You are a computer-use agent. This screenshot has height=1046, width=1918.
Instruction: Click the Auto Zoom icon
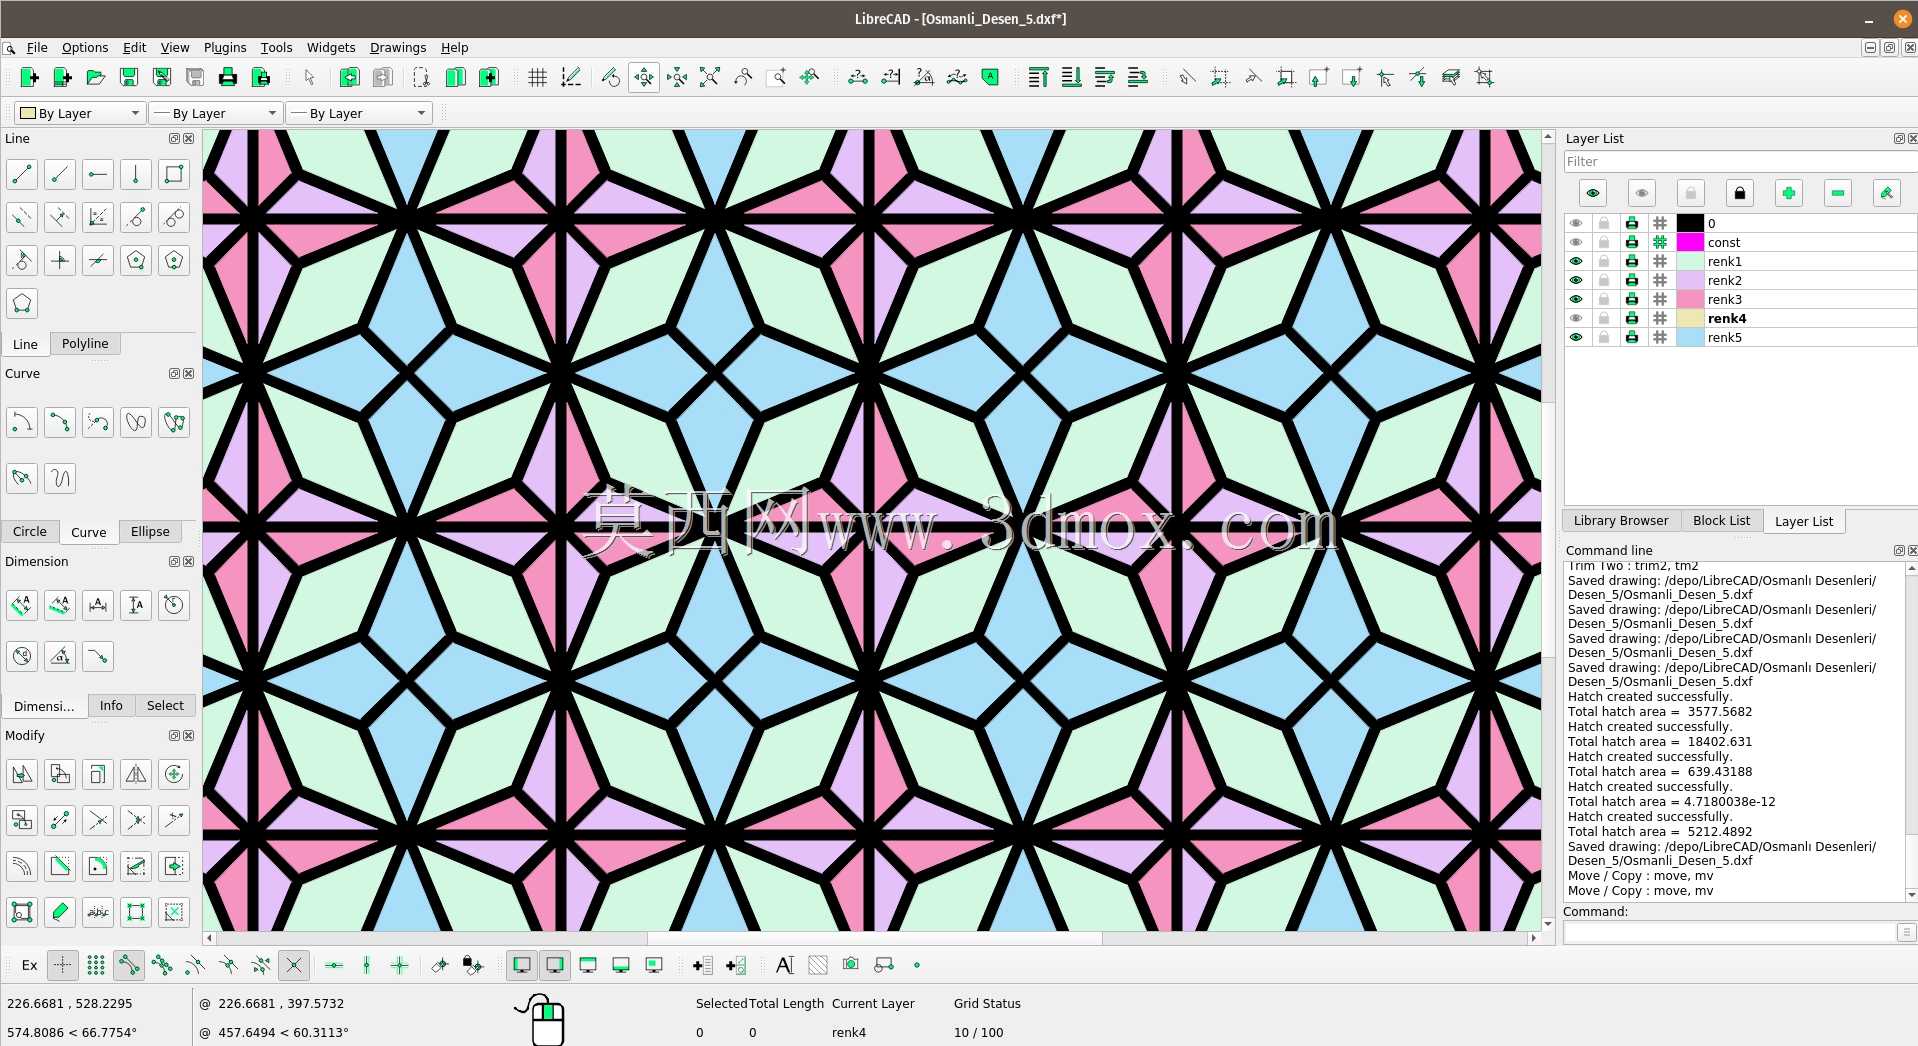click(710, 77)
